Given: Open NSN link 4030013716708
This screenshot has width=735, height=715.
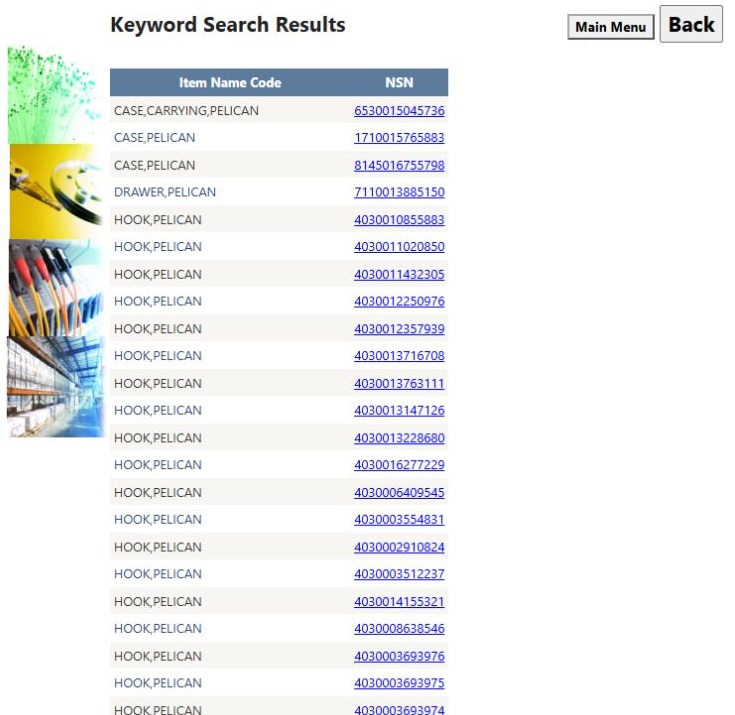Looking at the screenshot, I should coord(399,356).
